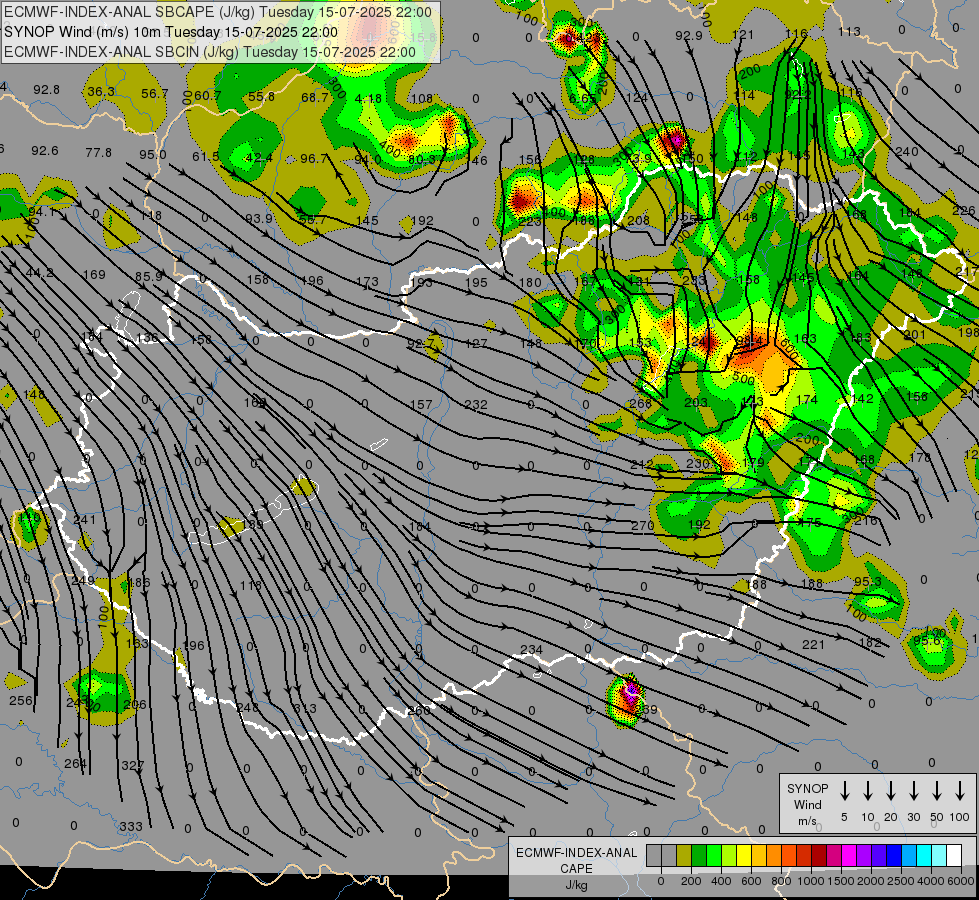Click the SYNOP Wind m/s legend label
This screenshot has width=979, height=900.
[807, 804]
